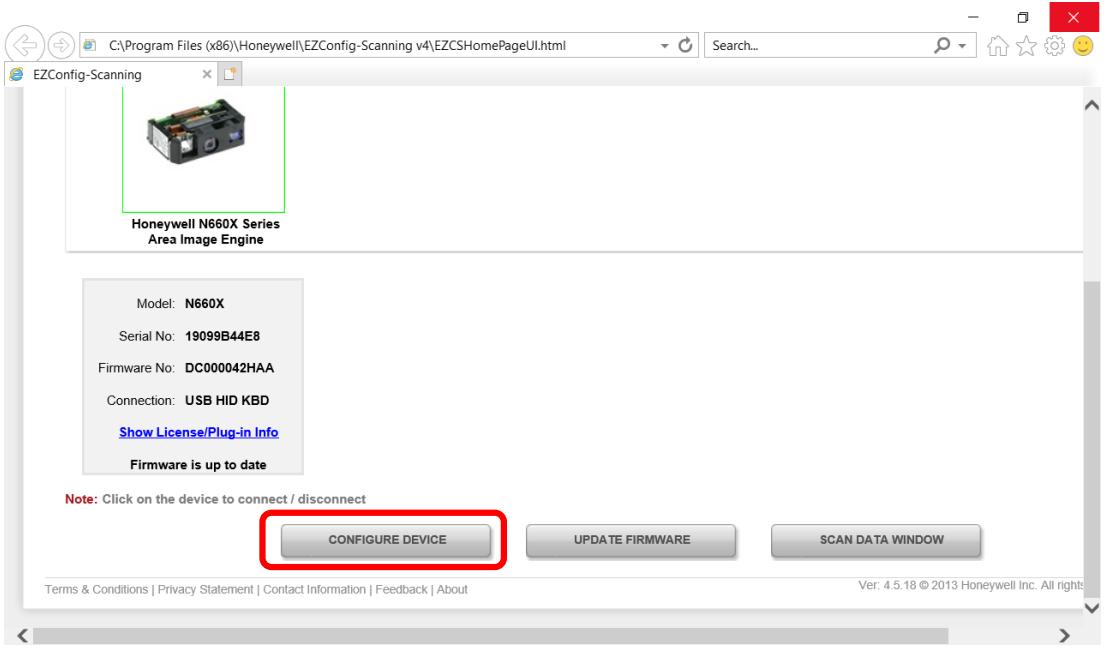1110x648 pixels.
Task: Select the EZConfig-Scanning tab
Action: (108, 74)
